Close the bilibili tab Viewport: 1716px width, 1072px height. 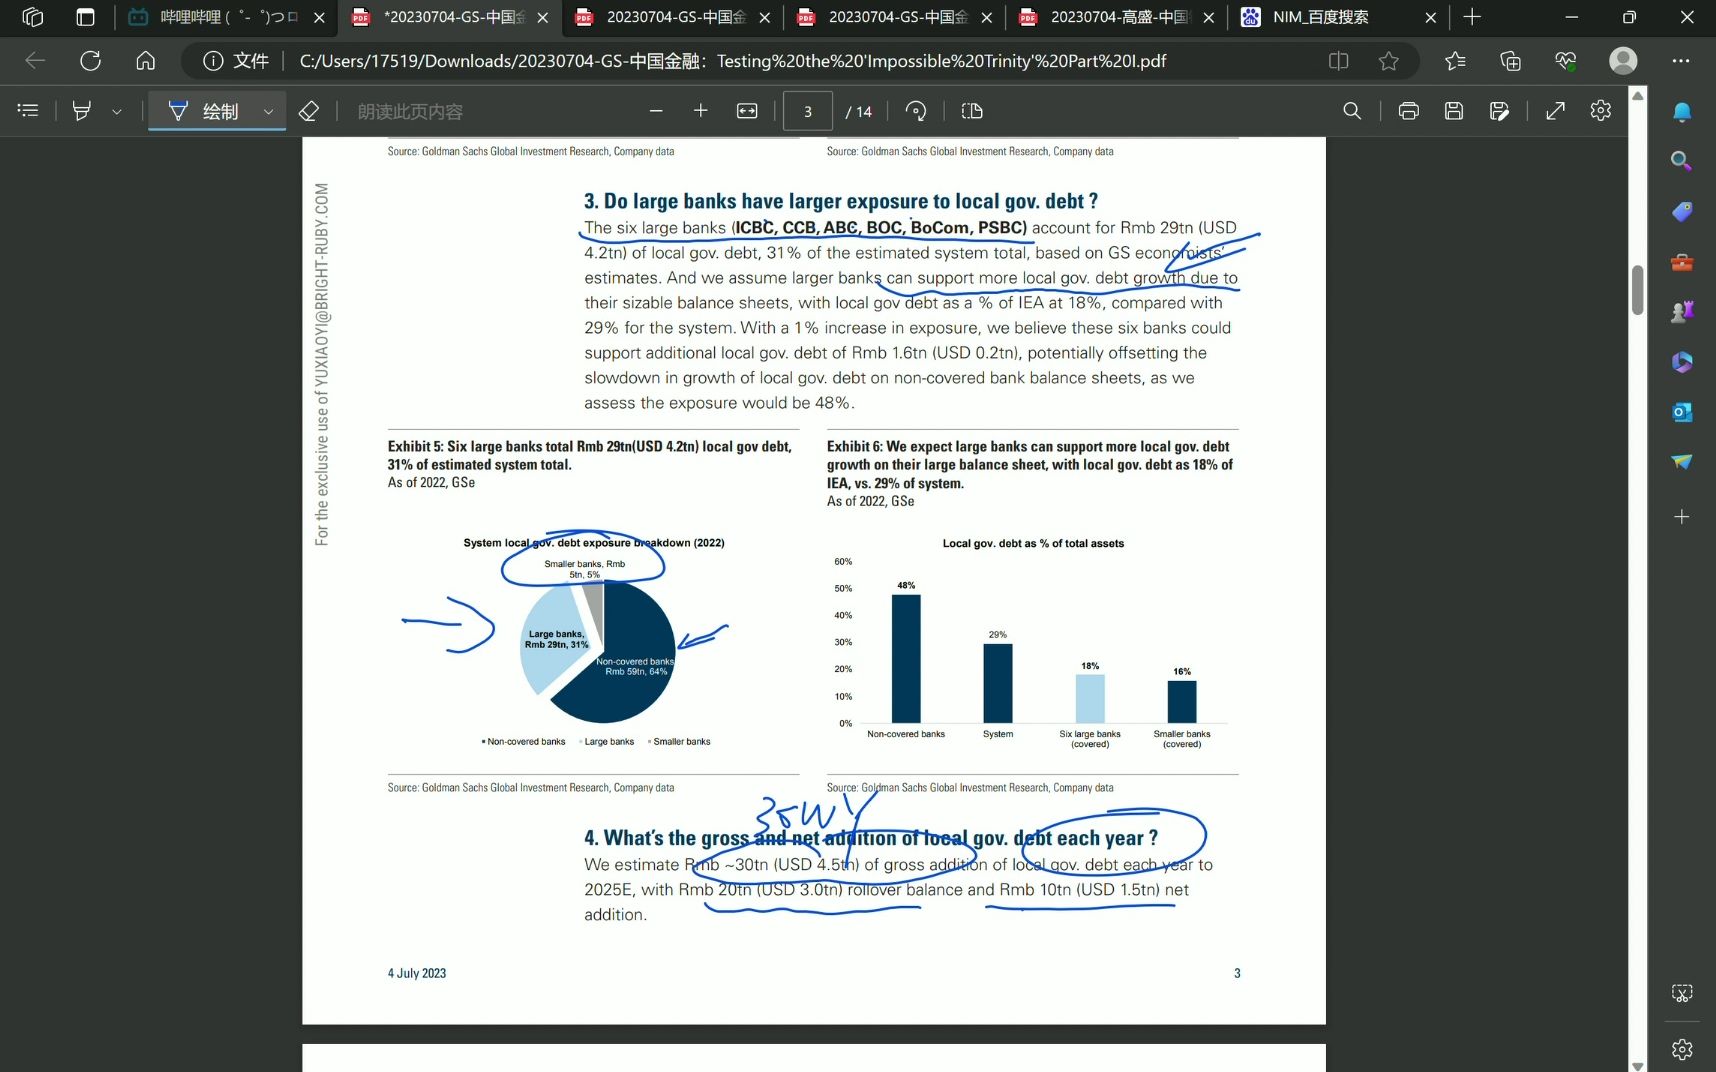pos(320,17)
